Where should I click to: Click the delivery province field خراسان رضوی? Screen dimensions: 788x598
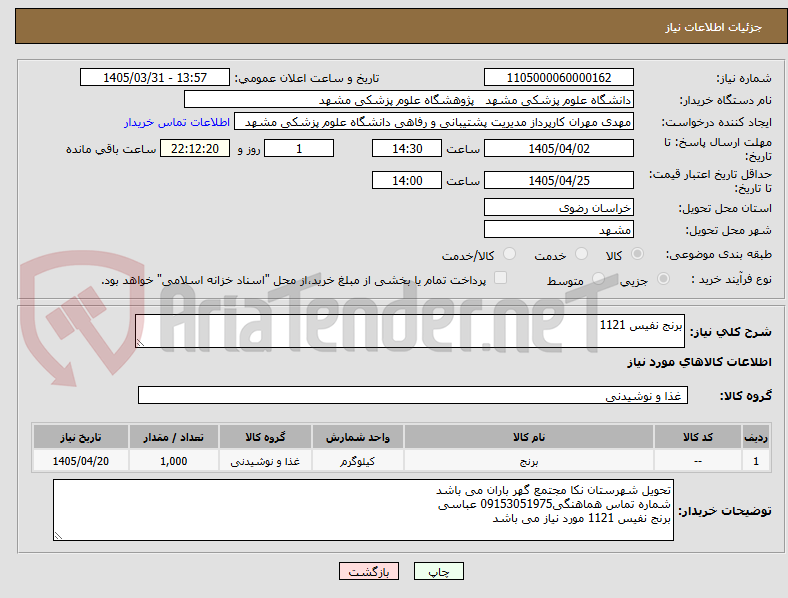pyautogui.click(x=558, y=207)
